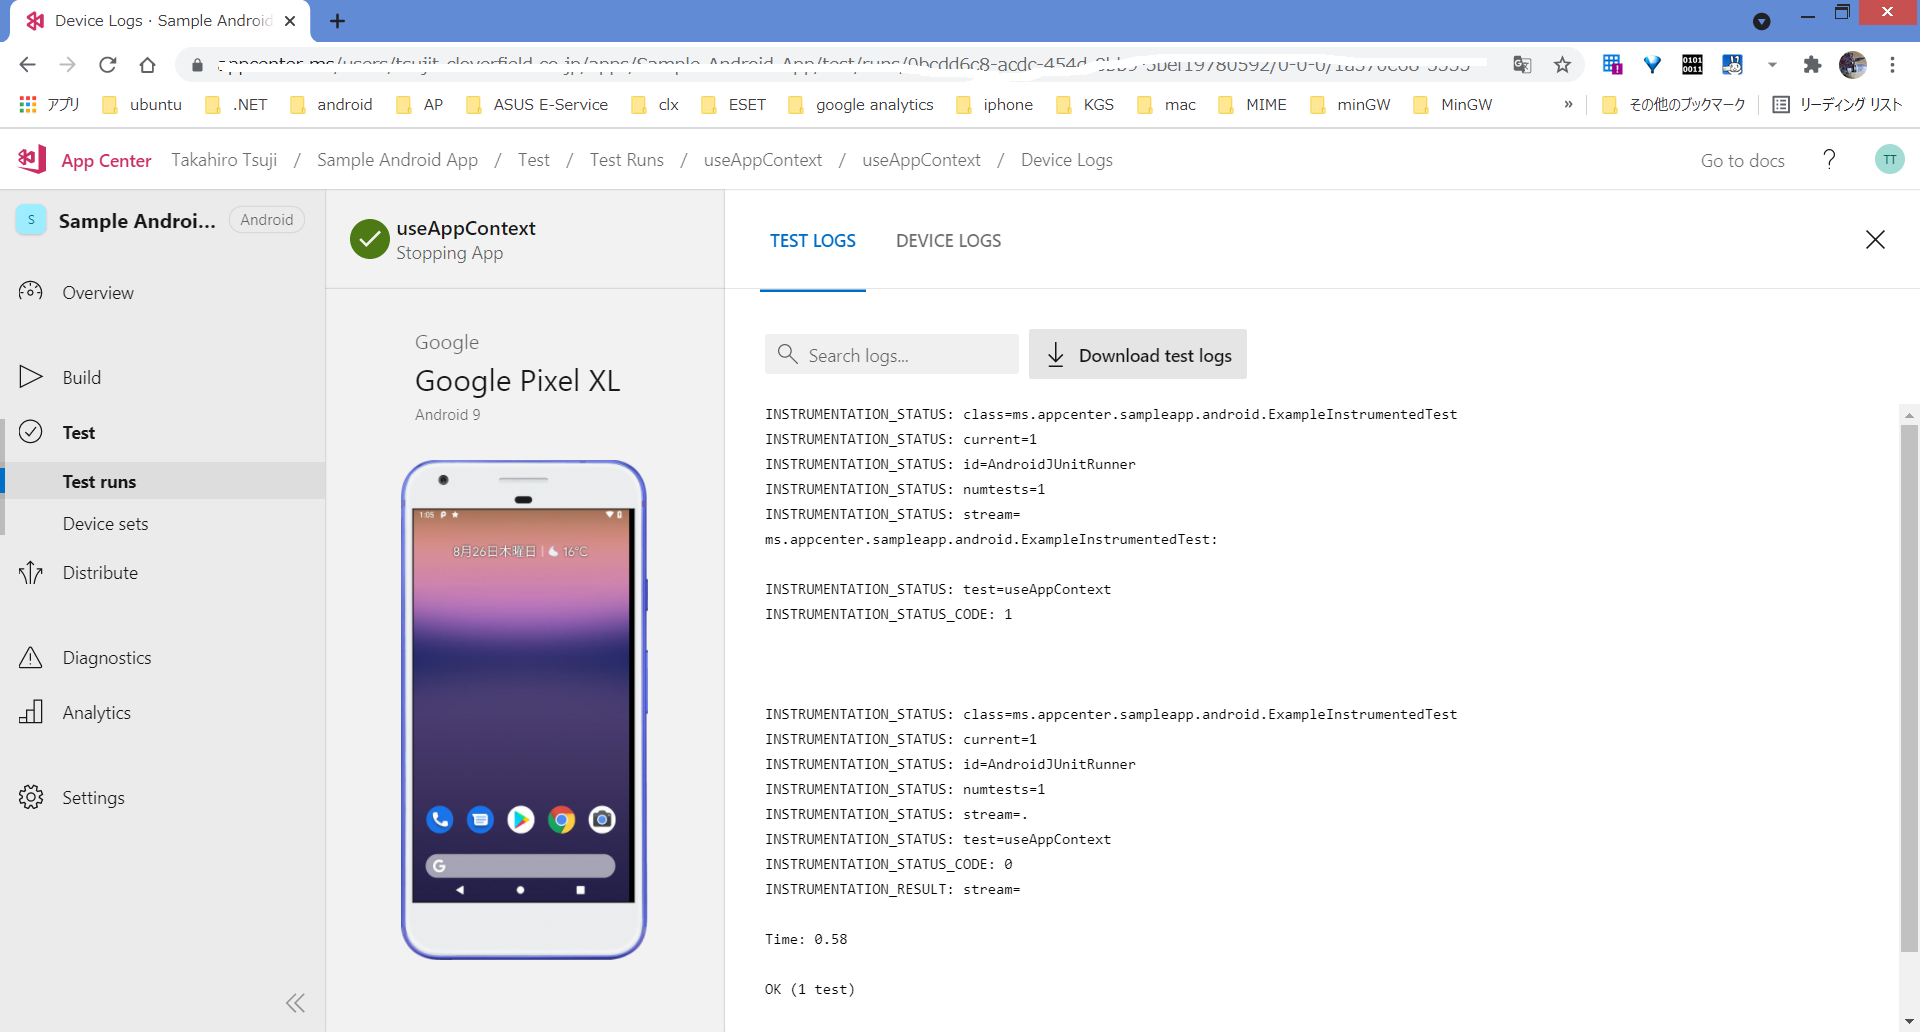The height and width of the screenshot is (1032, 1920).
Task: Go to browser home page
Action: click(147, 65)
